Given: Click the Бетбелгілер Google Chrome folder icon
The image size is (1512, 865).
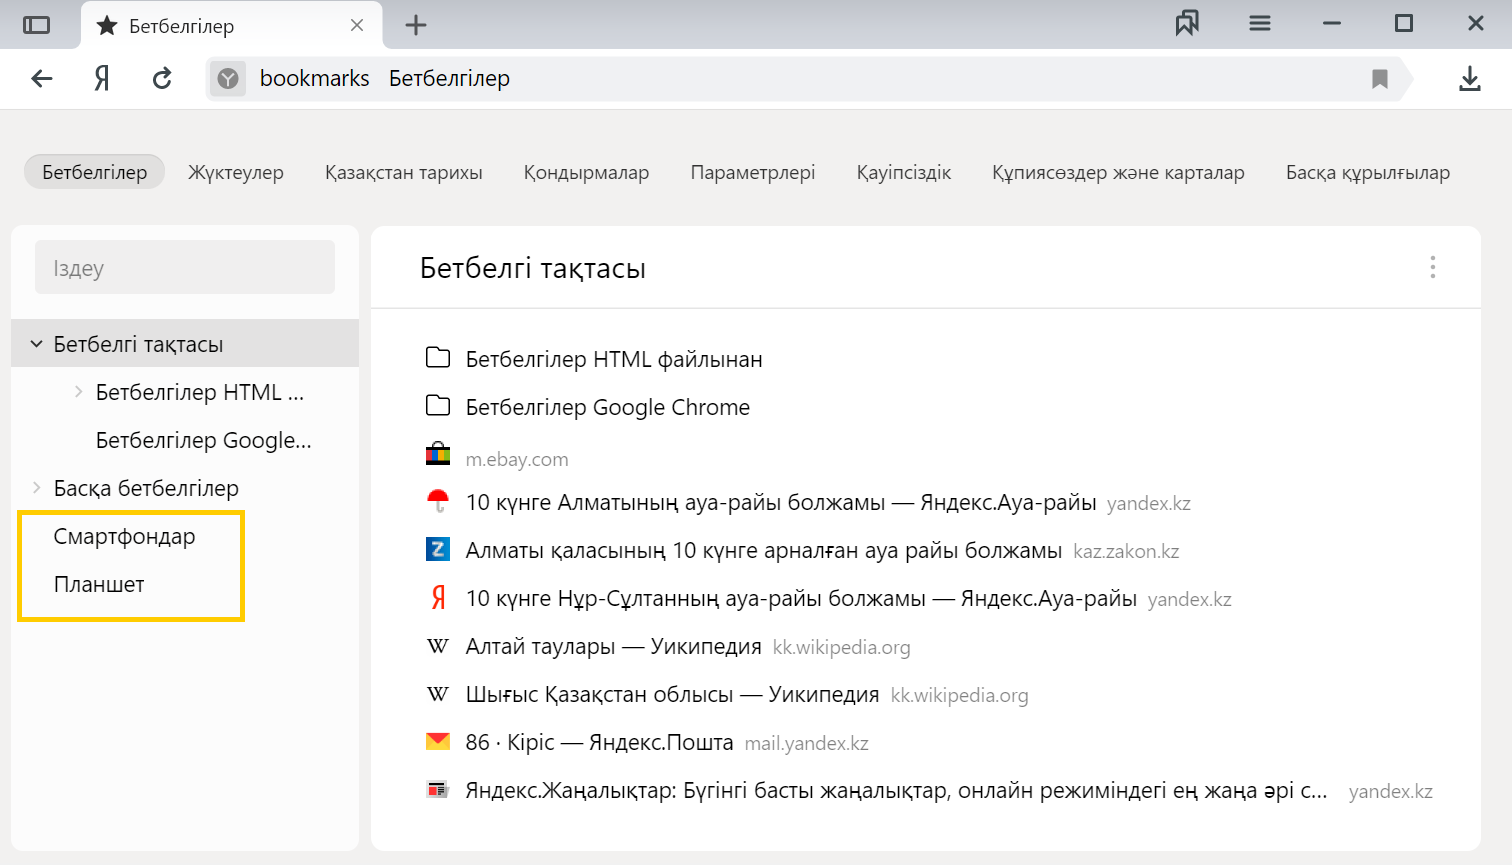Looking at the screenshot, I should (438, 406).
